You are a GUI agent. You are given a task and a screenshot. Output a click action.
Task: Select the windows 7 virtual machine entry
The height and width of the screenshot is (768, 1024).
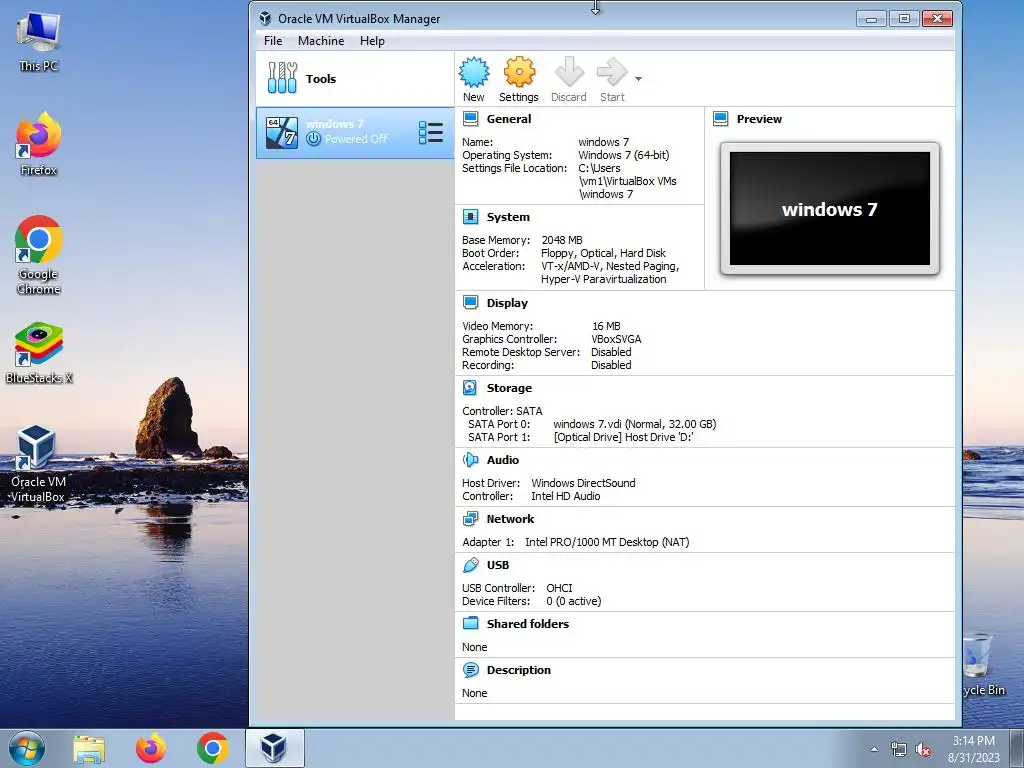point(355,133)
